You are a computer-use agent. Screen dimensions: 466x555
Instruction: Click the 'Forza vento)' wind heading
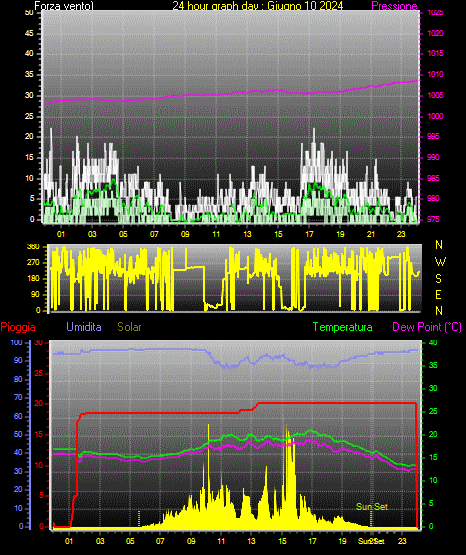click(64, 6)
